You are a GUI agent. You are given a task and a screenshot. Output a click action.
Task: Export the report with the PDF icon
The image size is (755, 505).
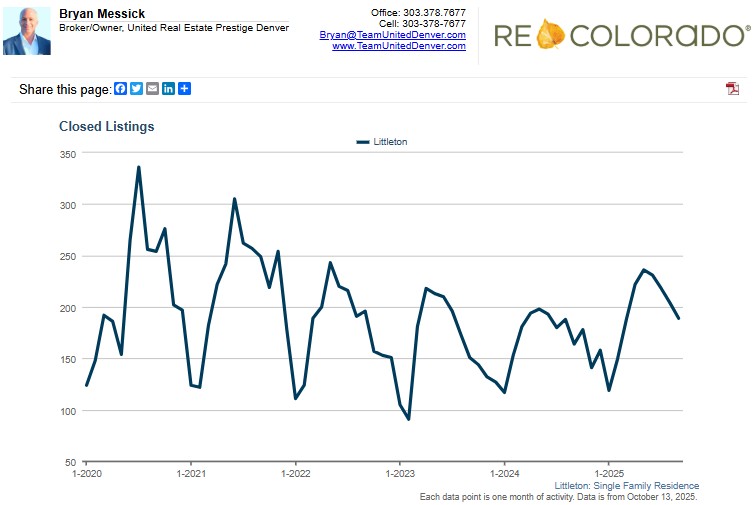coord(732,89)
